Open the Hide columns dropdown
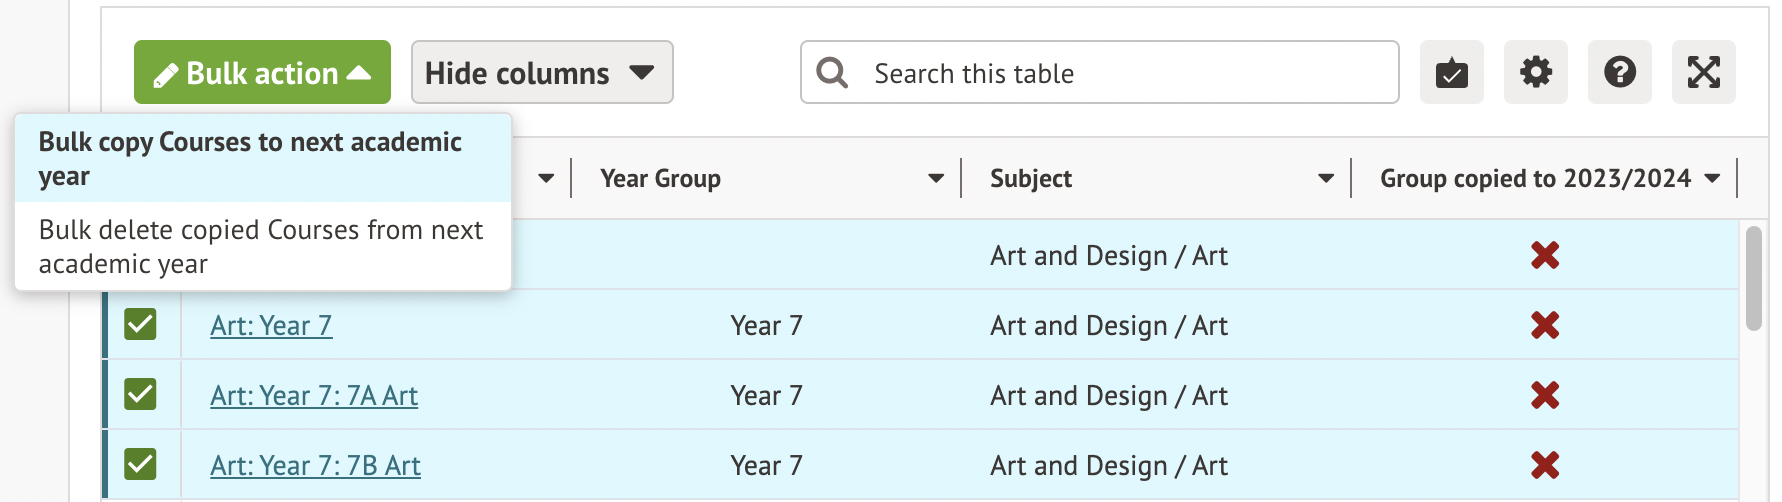The height and width of the screenshot is (502, 1782). [x=541, y=73]
